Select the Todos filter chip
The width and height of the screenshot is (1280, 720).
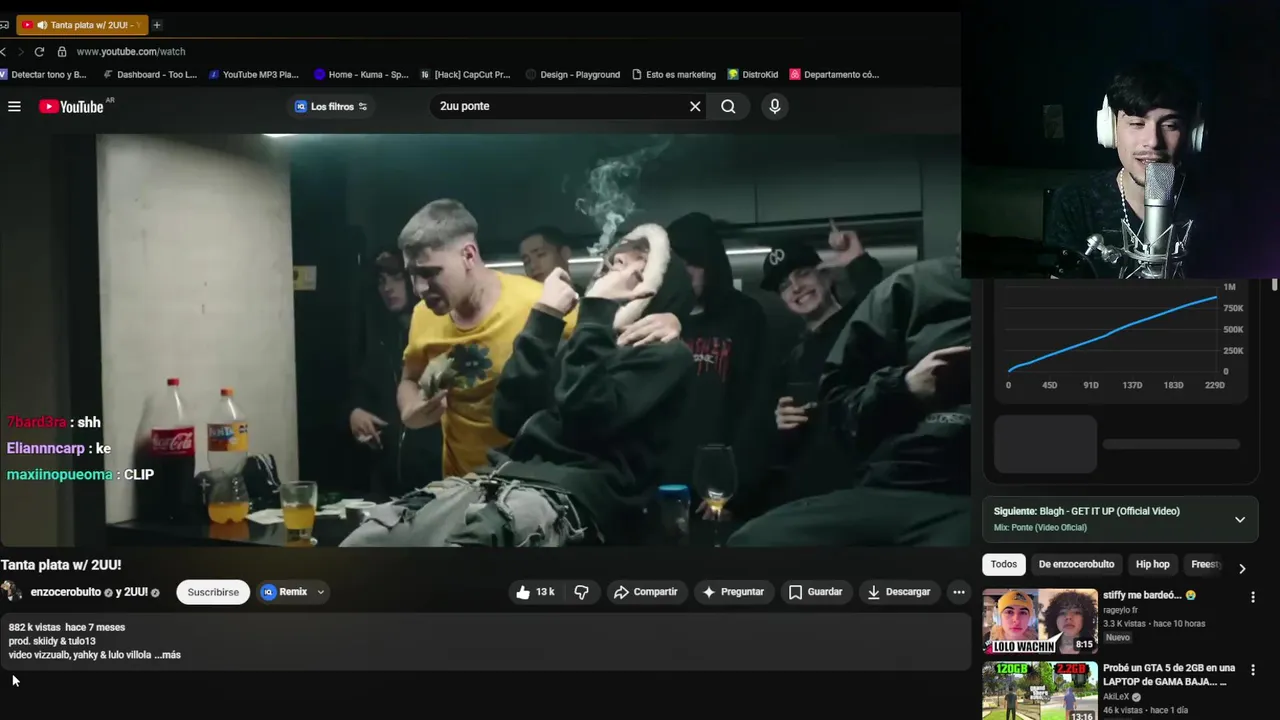pos(1004,564)
